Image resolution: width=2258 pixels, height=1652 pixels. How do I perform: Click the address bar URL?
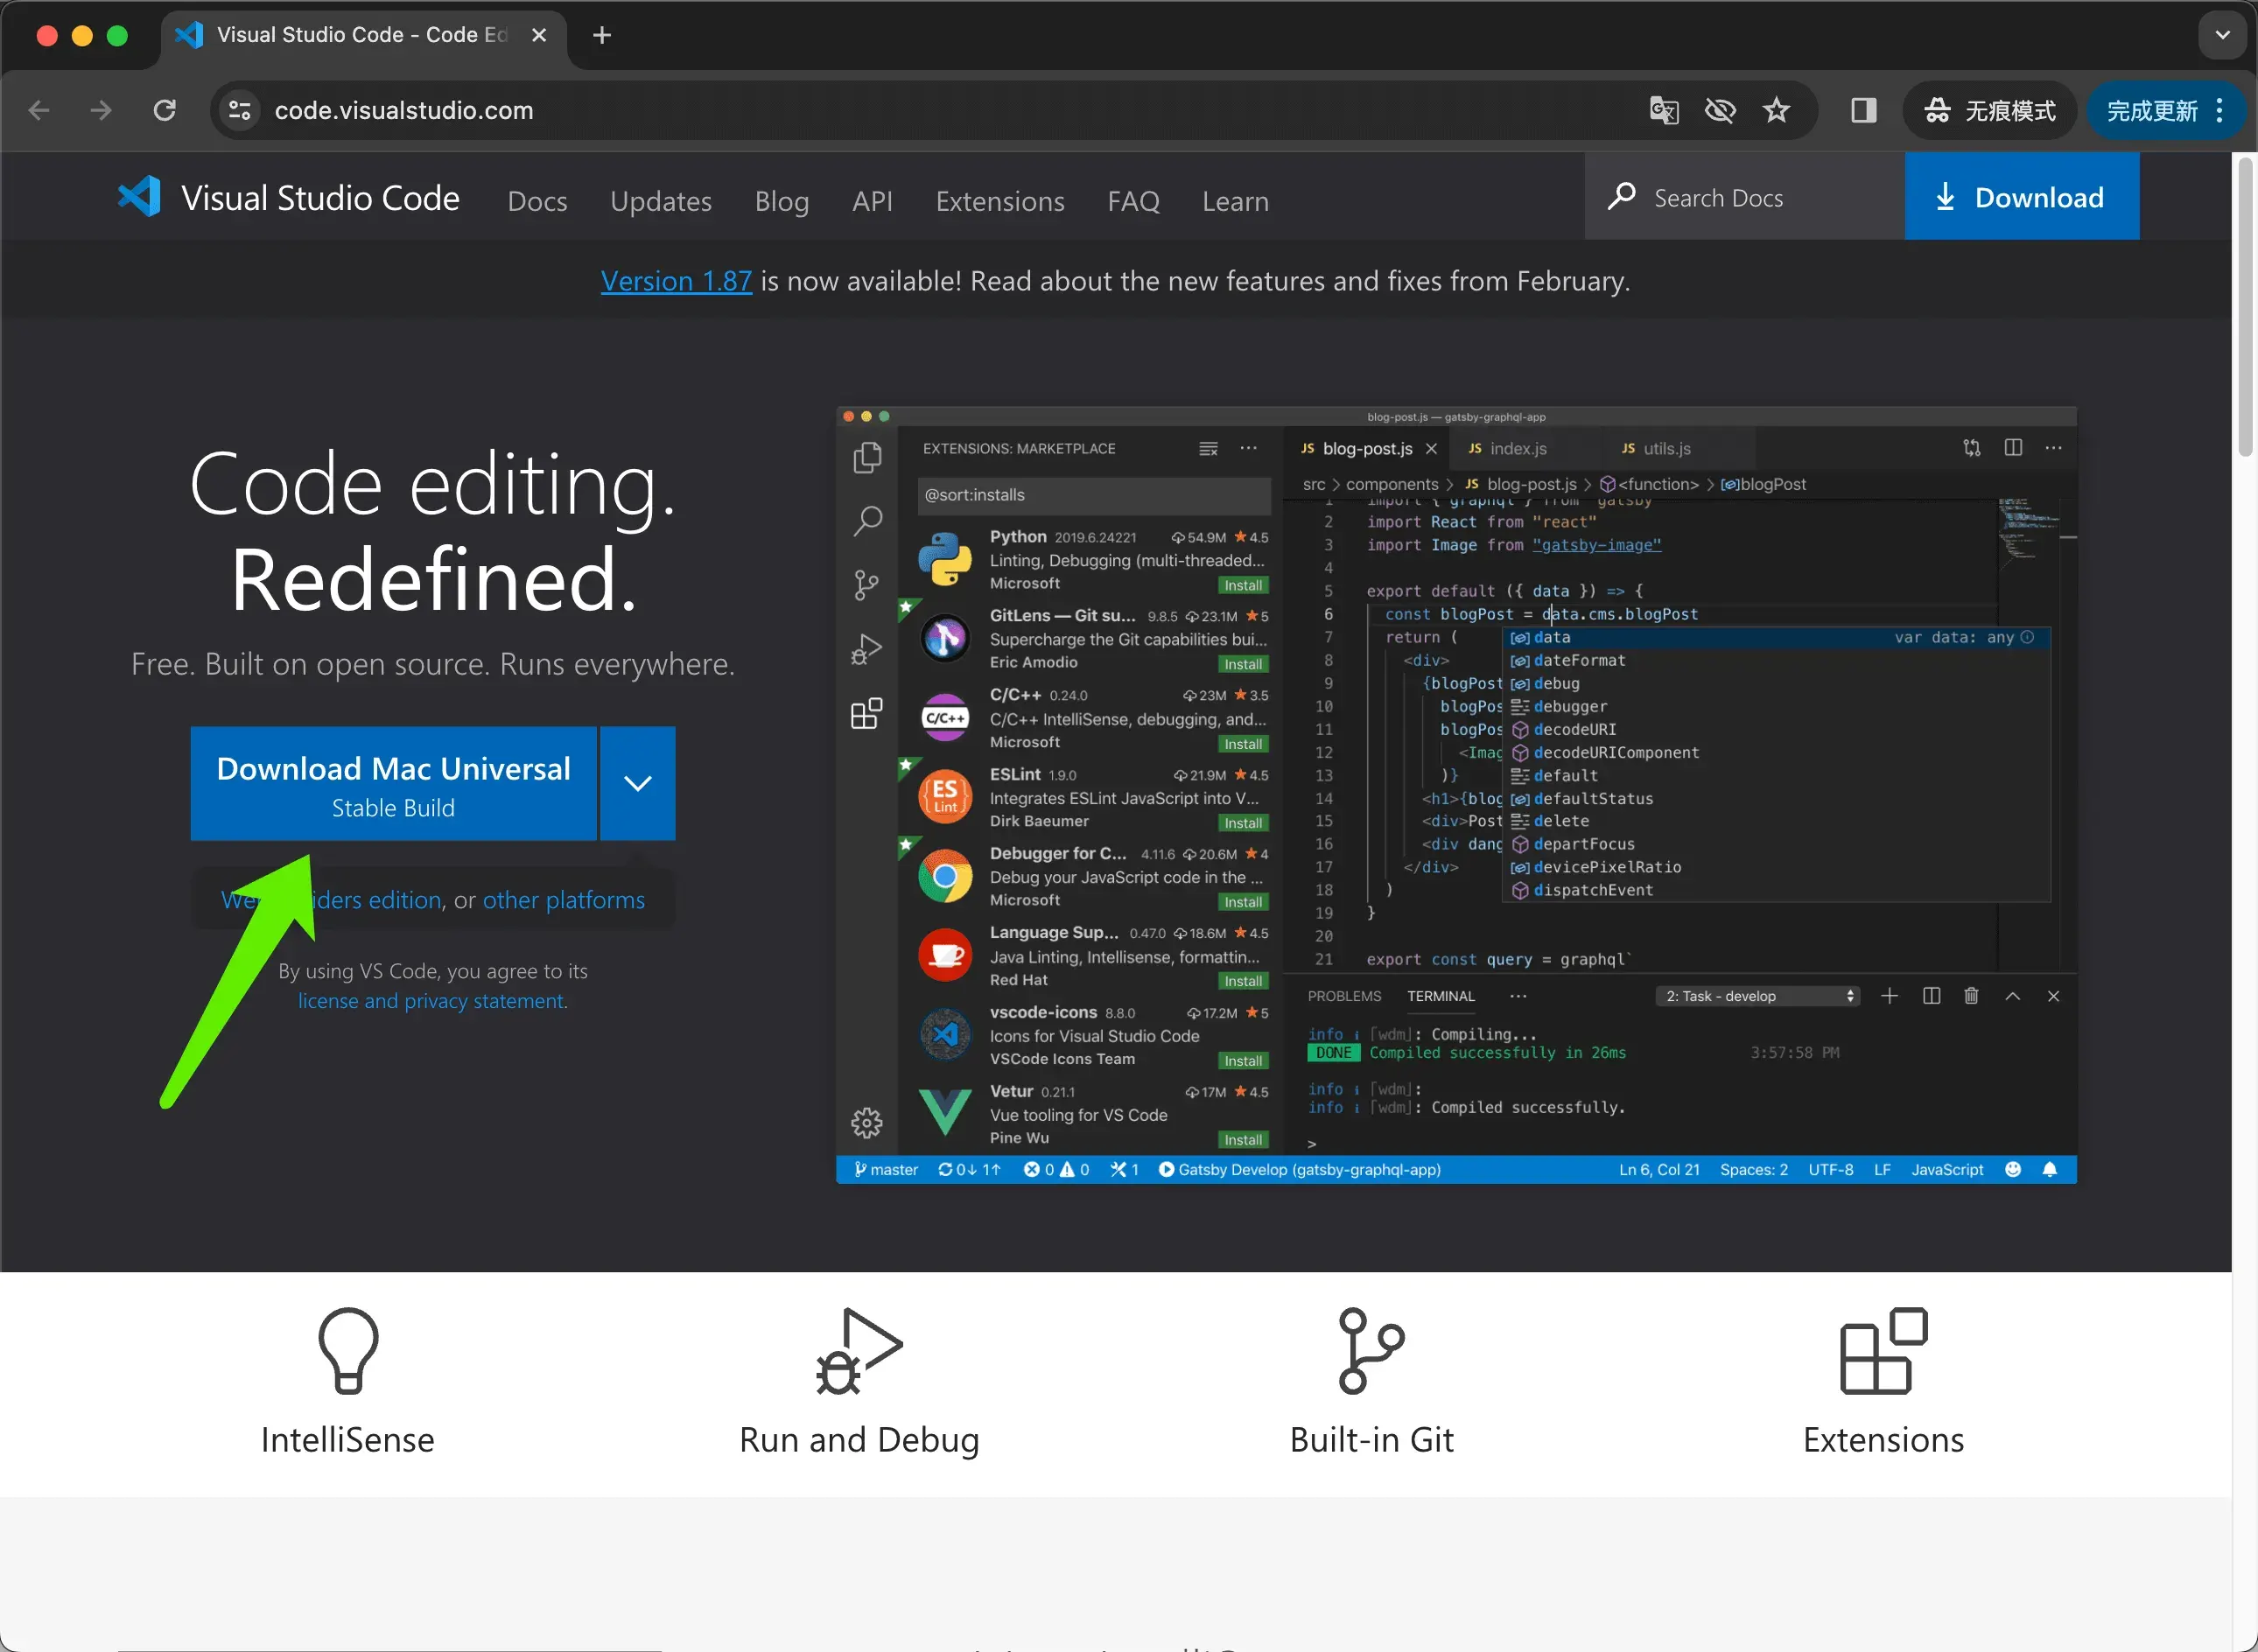click(404, 110)
